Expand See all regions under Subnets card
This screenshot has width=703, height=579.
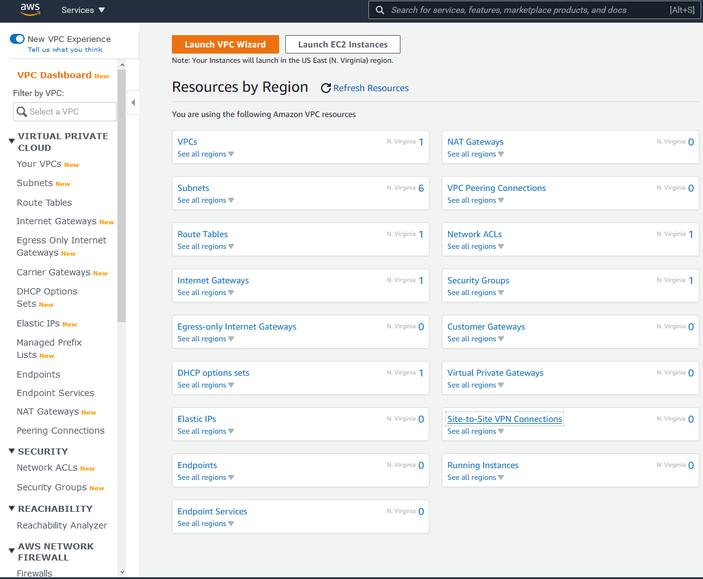coord(205,200)
